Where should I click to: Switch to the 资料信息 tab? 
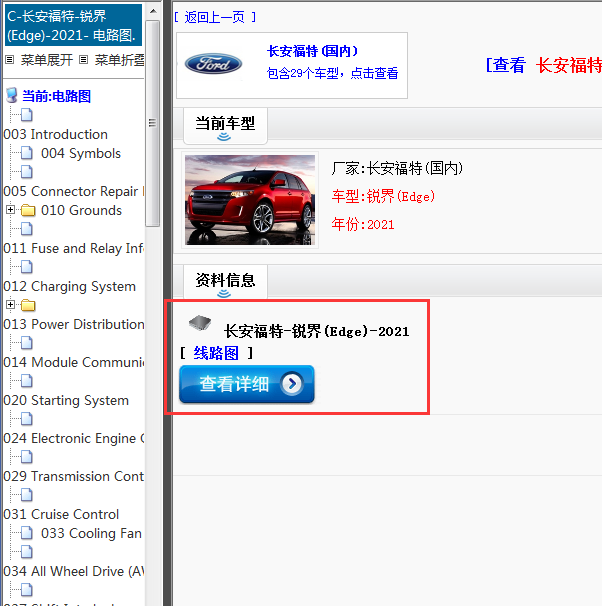click(225, 282)
